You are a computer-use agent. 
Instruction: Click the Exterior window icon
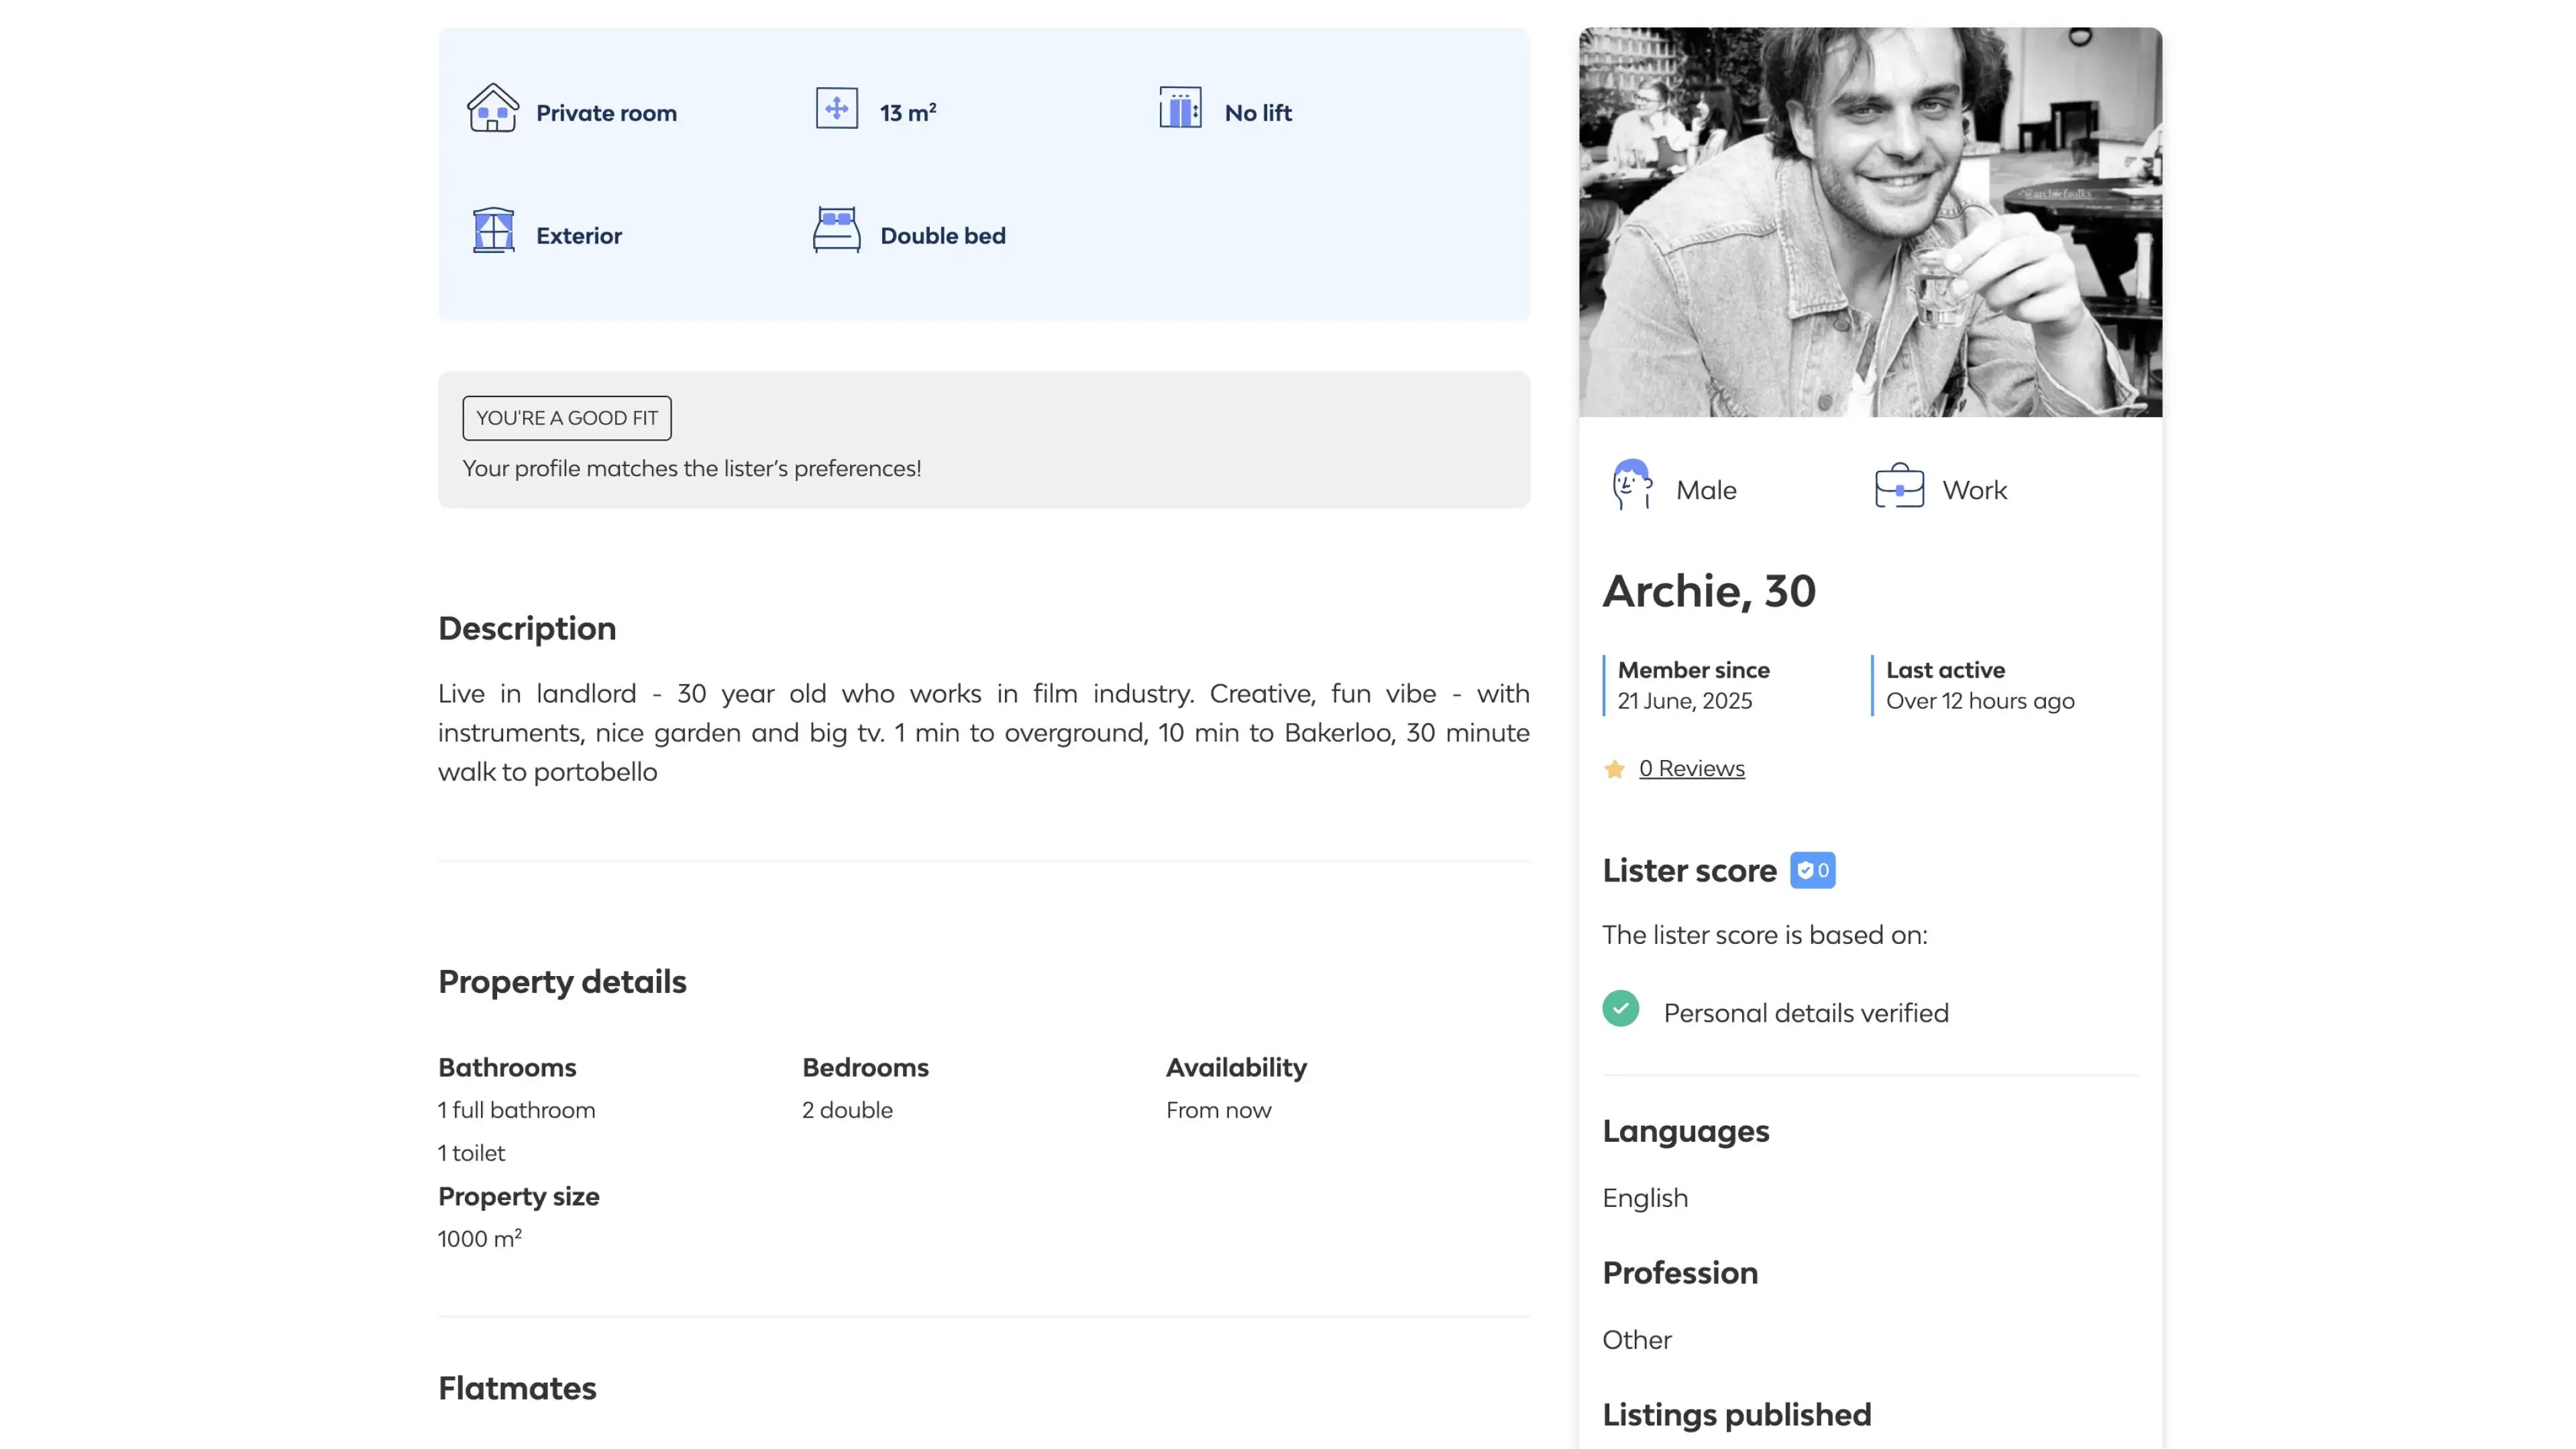493,231
